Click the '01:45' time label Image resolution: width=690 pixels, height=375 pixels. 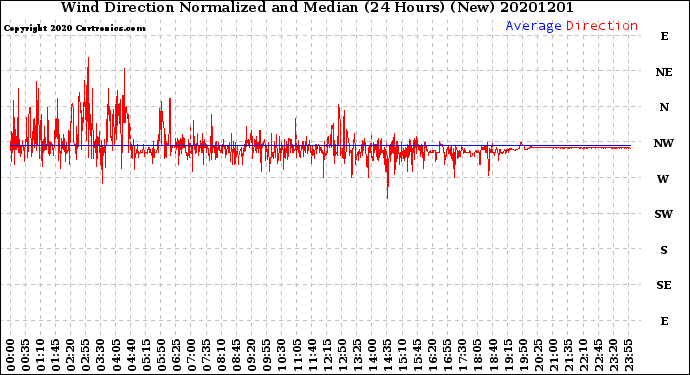pos(56,355)
